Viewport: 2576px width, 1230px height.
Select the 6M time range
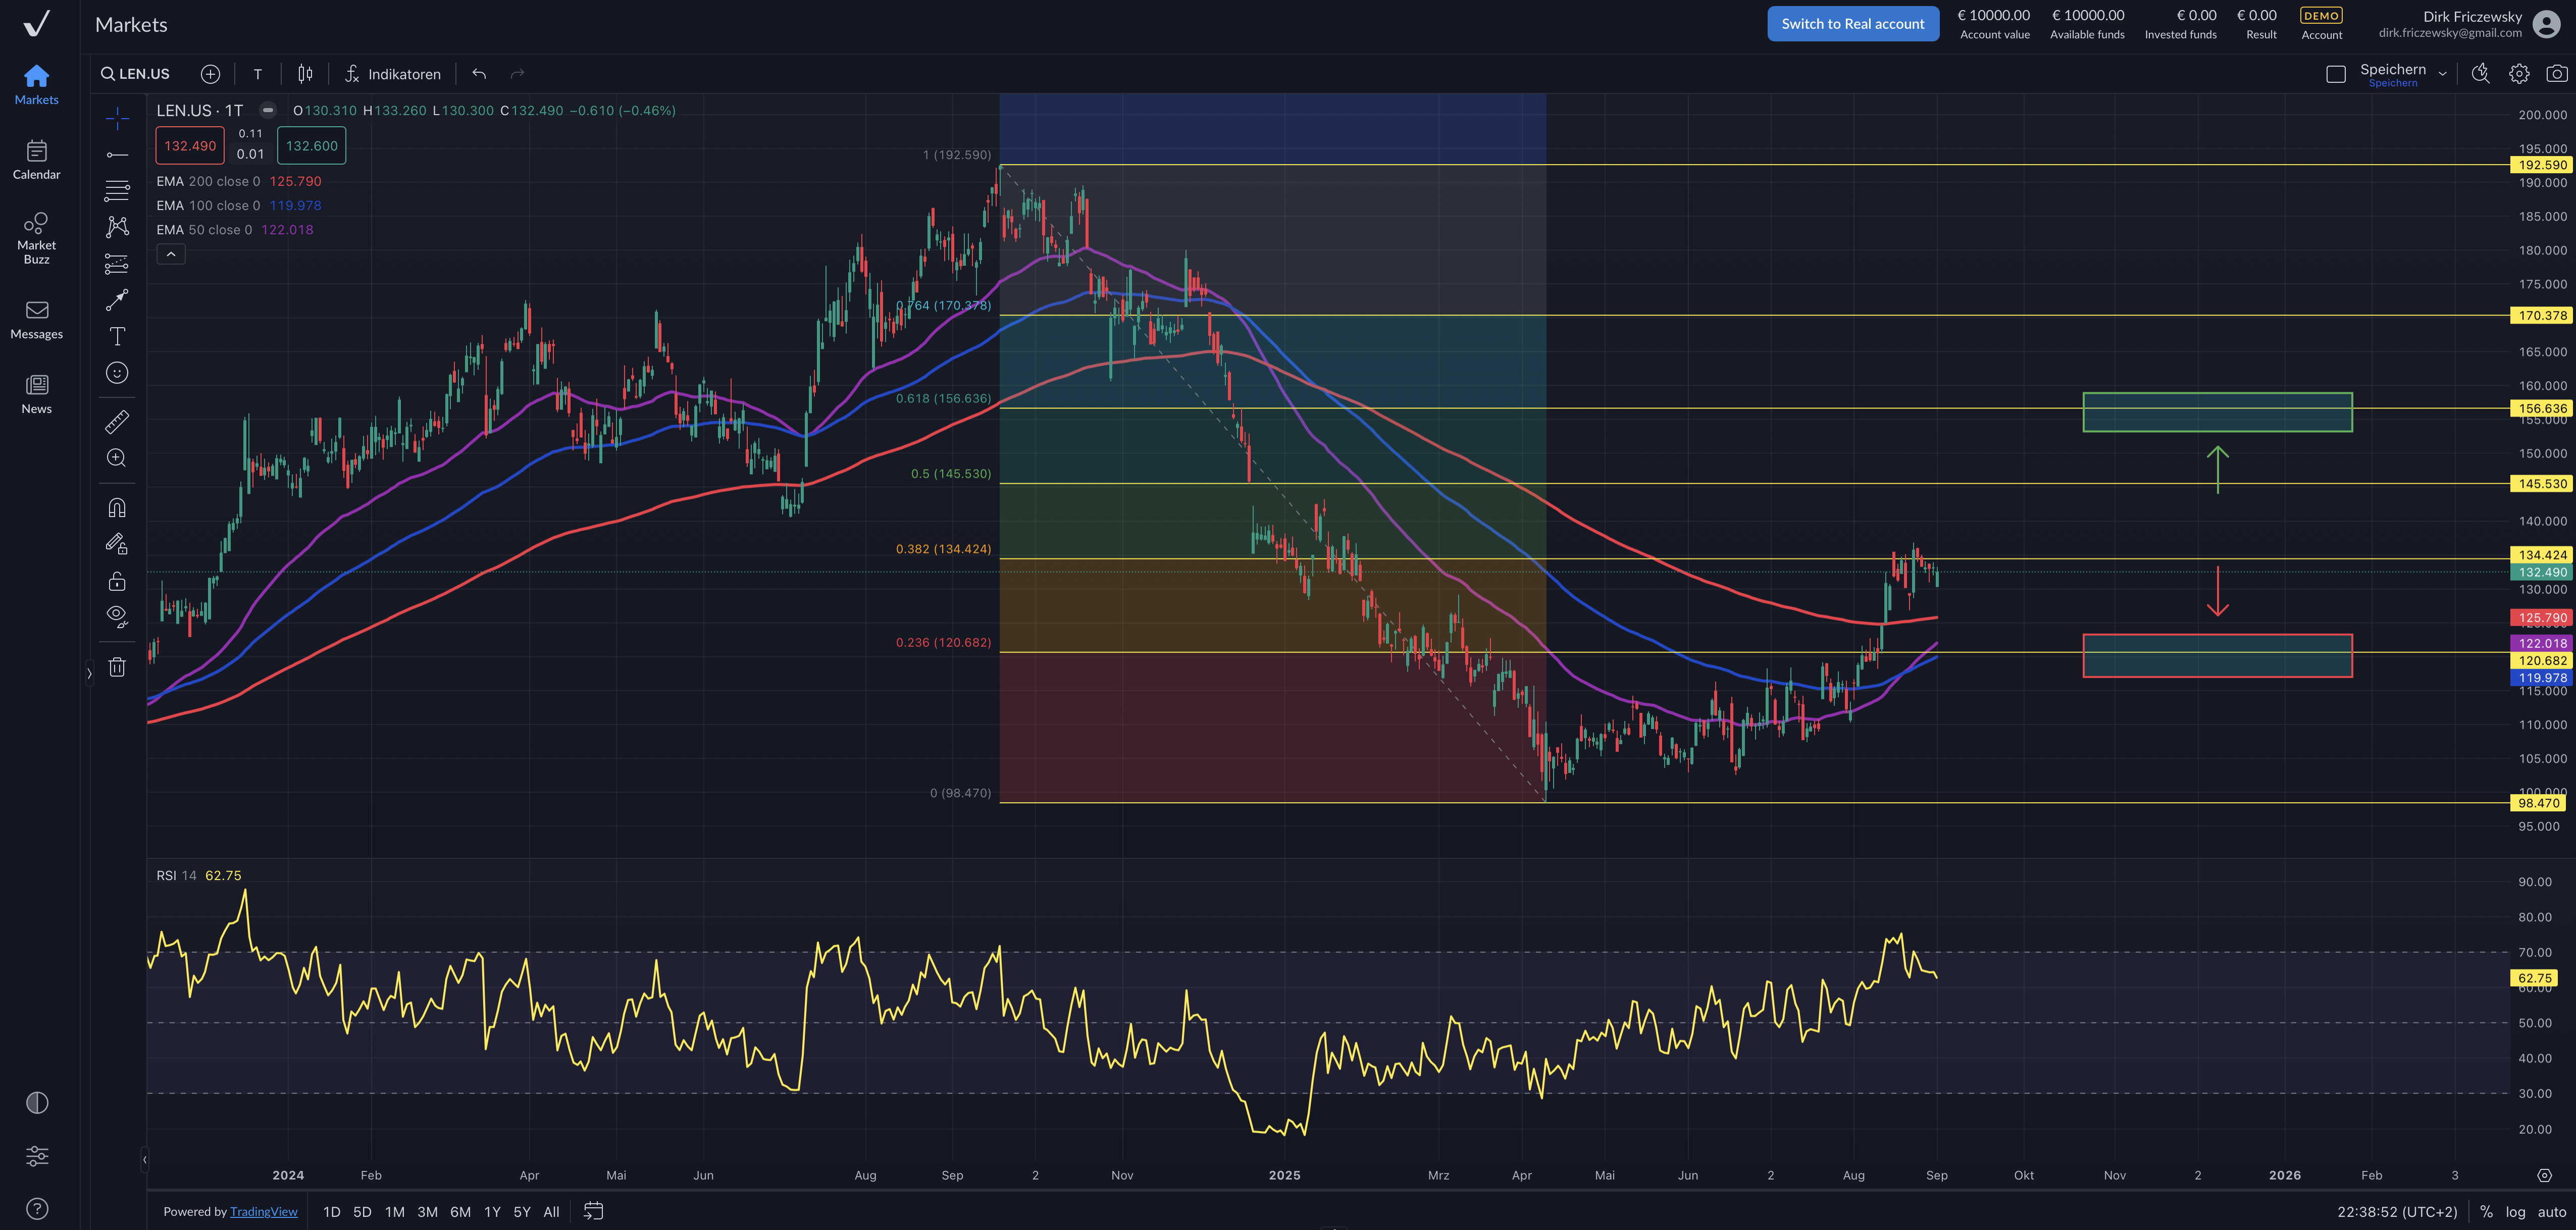(x=460, y=1211)
